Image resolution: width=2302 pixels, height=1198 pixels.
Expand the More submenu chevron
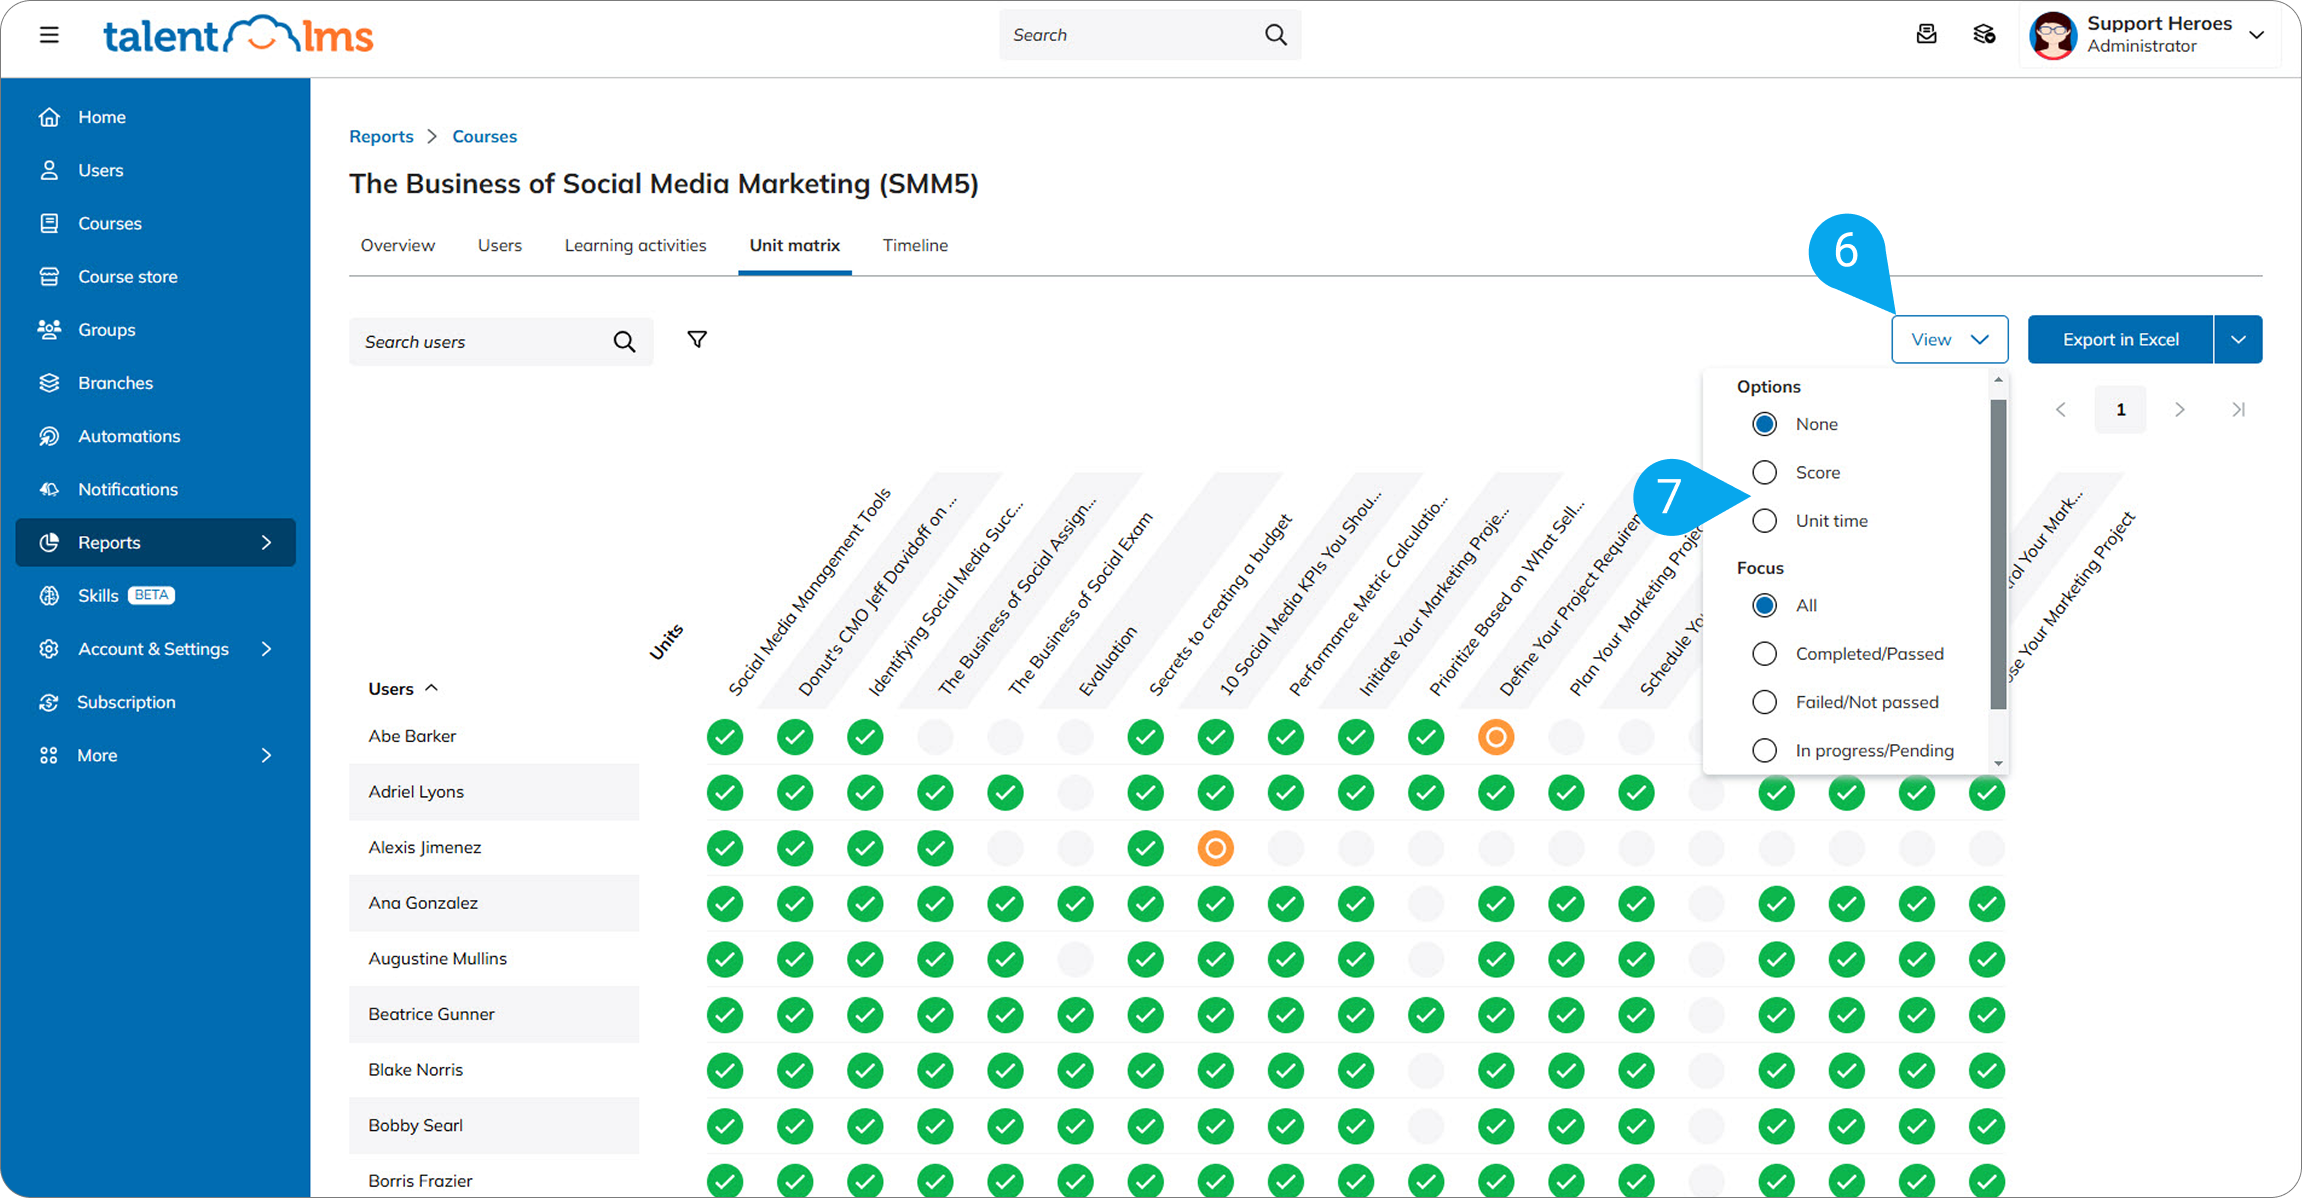tap(266, 755)
